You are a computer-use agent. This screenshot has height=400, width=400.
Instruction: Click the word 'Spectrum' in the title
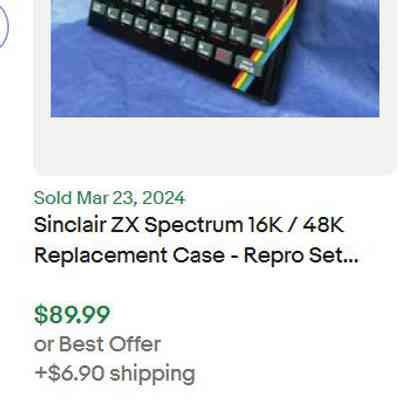coord(194,226)
